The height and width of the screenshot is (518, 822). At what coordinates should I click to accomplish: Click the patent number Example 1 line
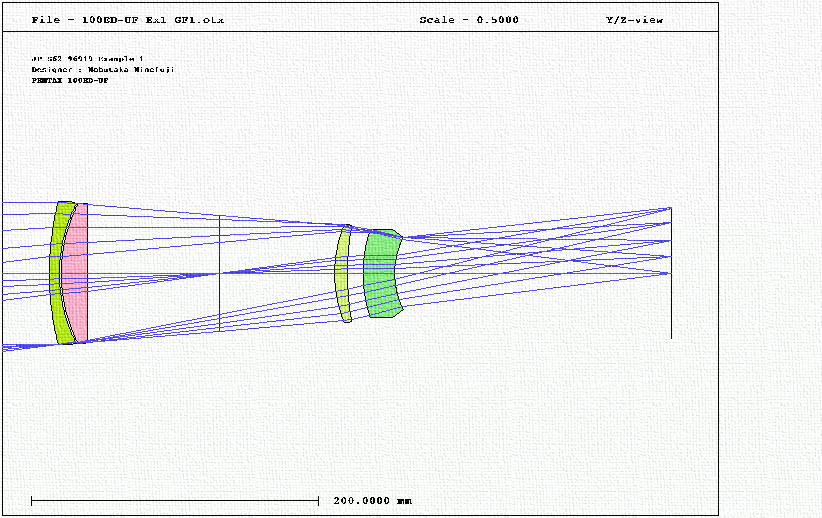(87, 59)
